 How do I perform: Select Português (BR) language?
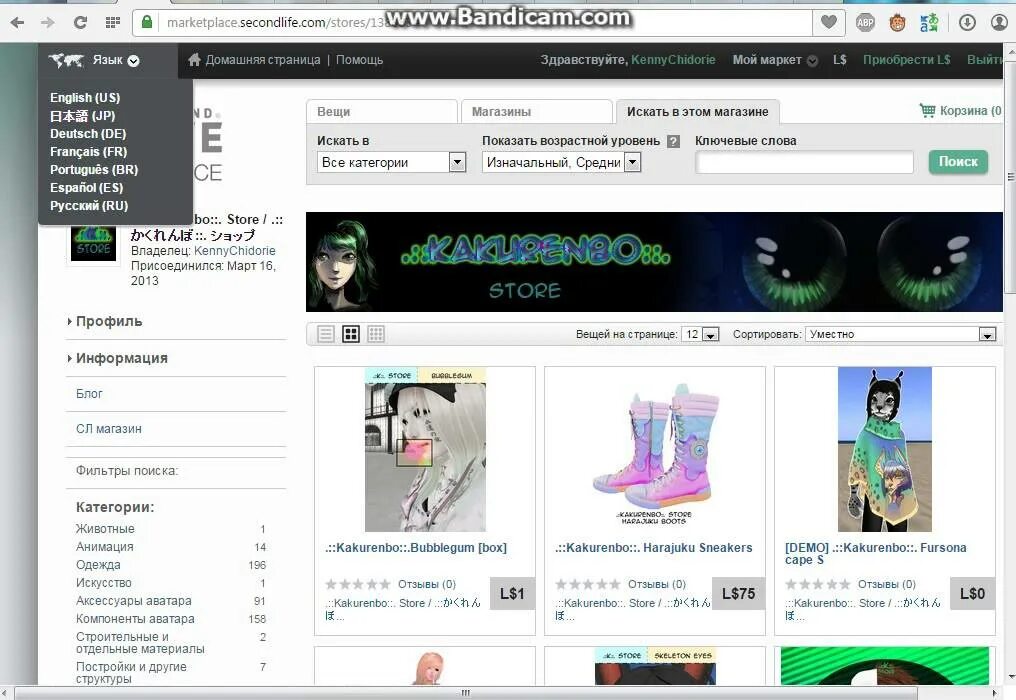94,170
